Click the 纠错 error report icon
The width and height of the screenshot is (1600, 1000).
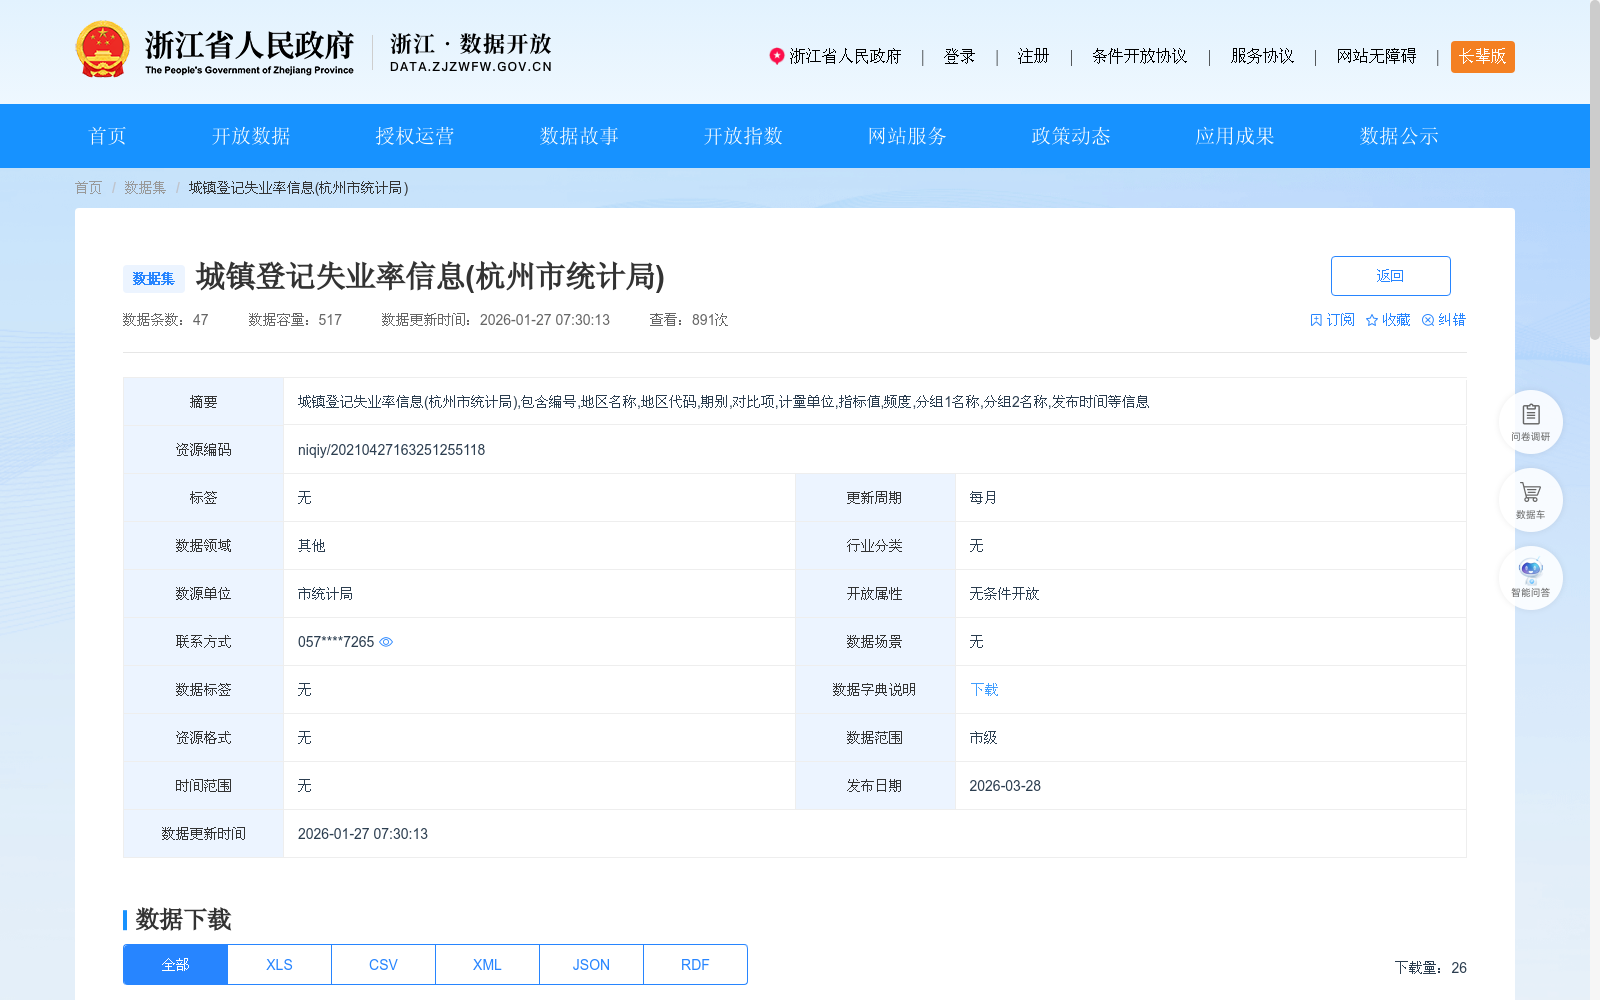[1428, 320]
